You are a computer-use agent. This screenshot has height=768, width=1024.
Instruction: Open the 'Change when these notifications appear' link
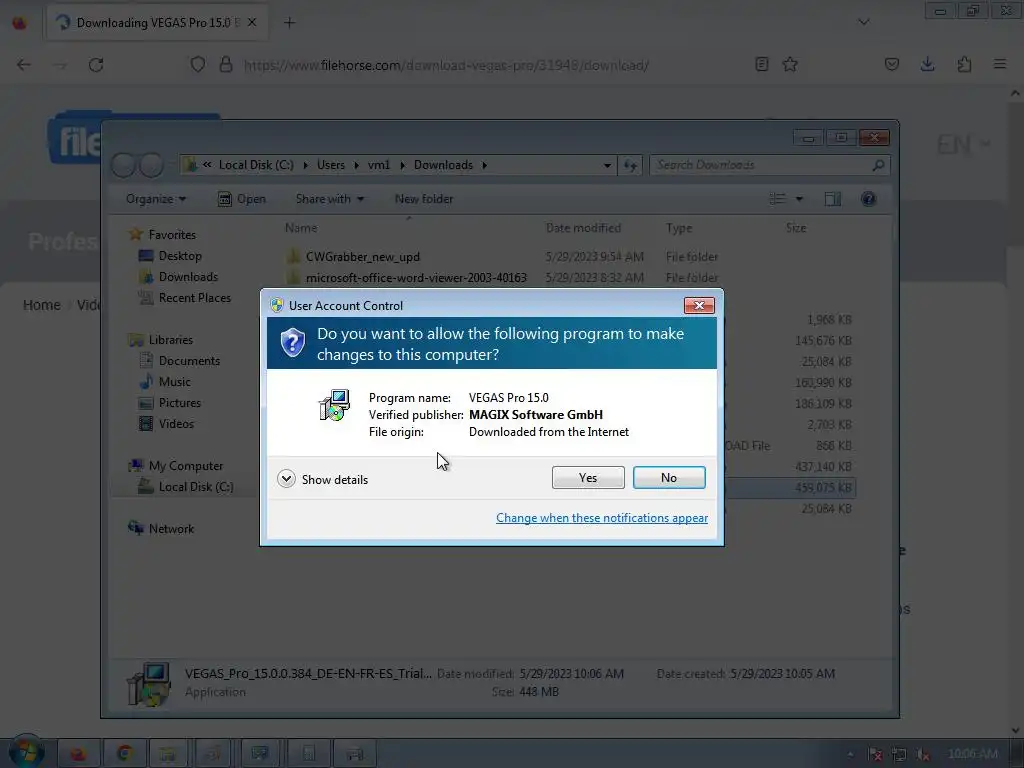click(601, 518)
